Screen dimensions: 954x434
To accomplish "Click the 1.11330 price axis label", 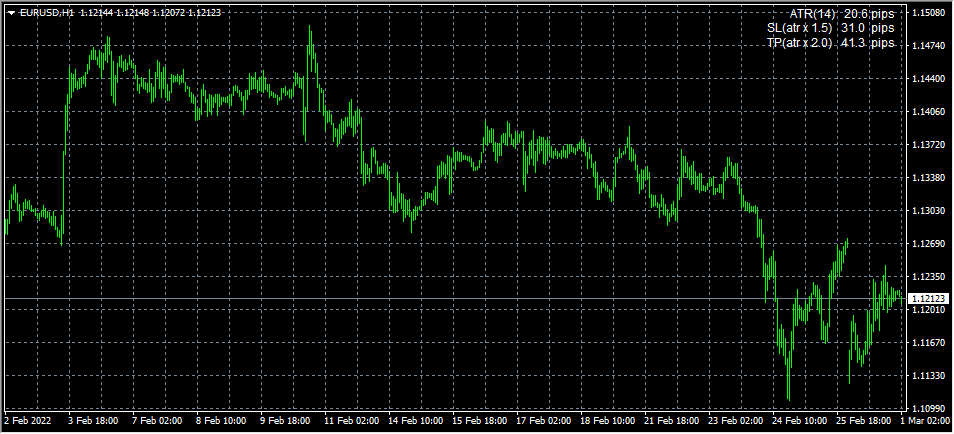I will pos(928,376).
